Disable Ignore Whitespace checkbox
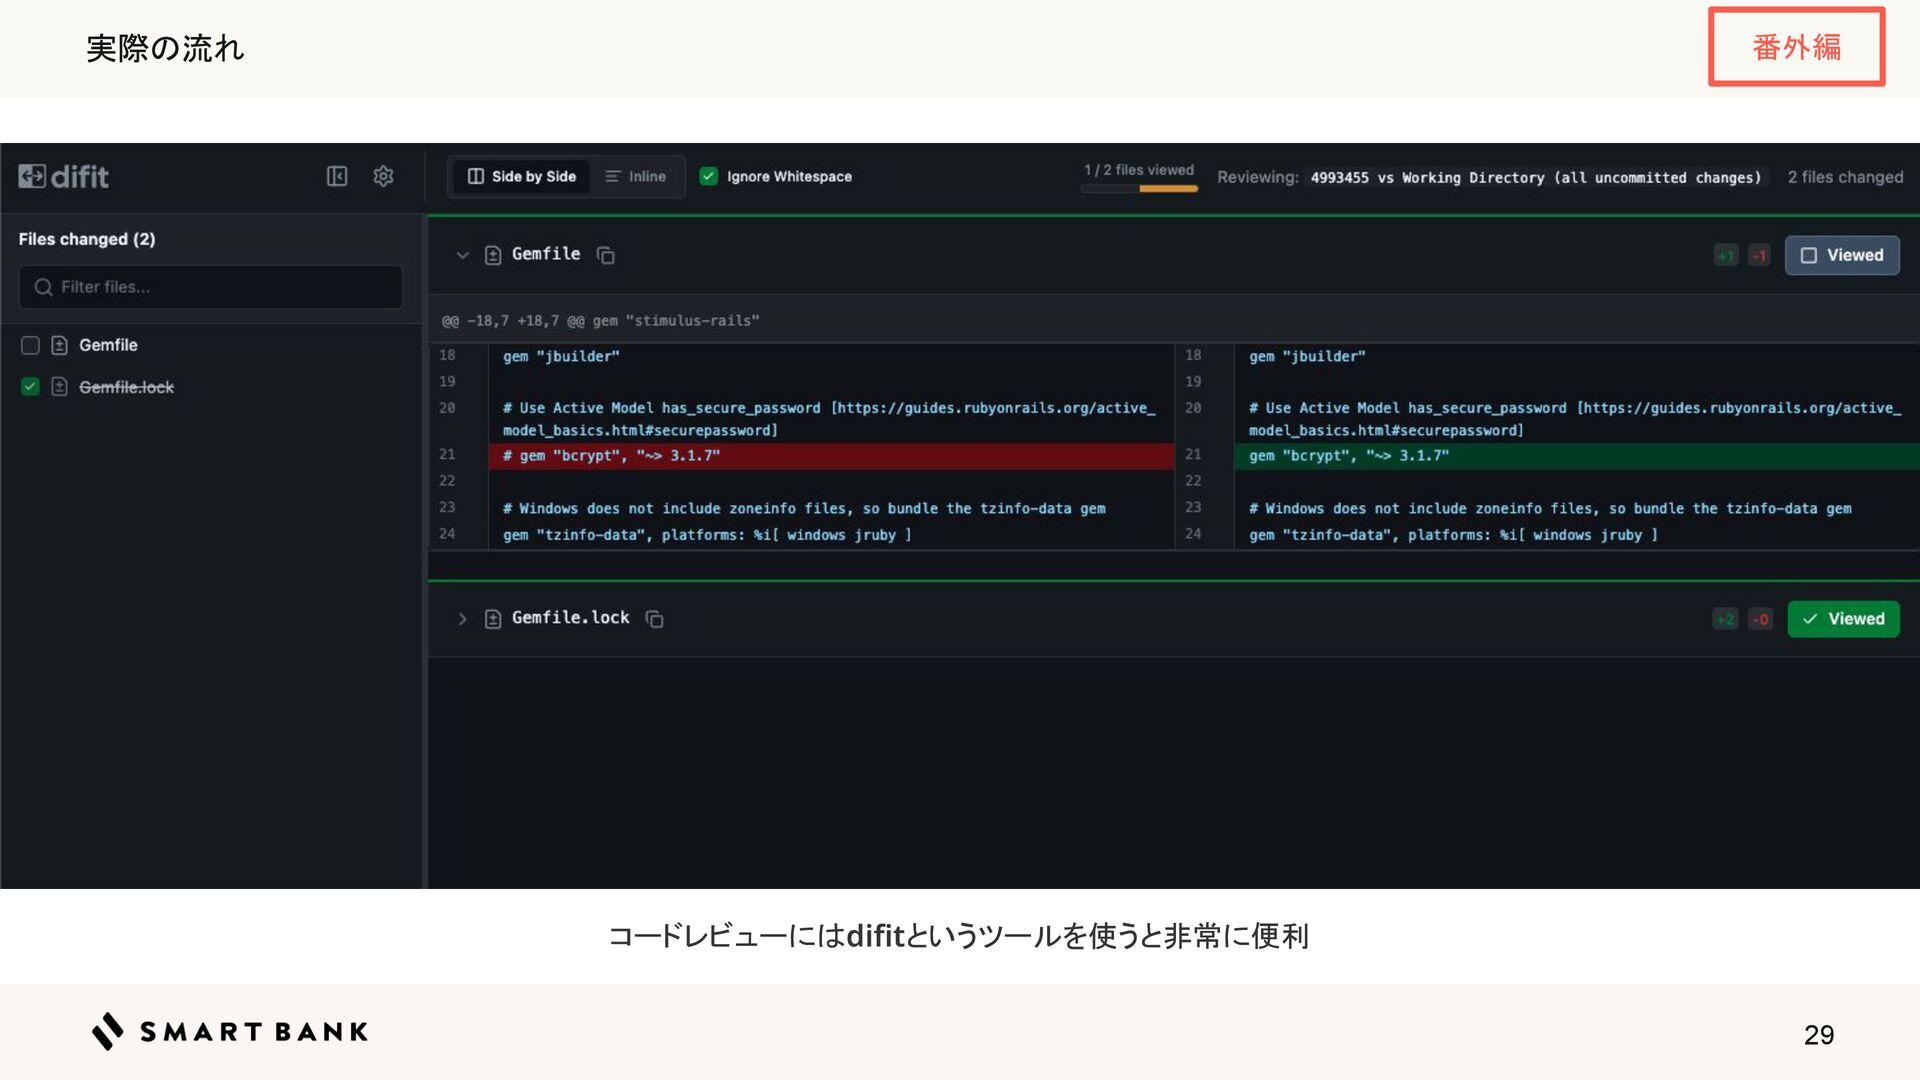The height and width of the screenshot is (1080, 1920). [x=709, y=176]
